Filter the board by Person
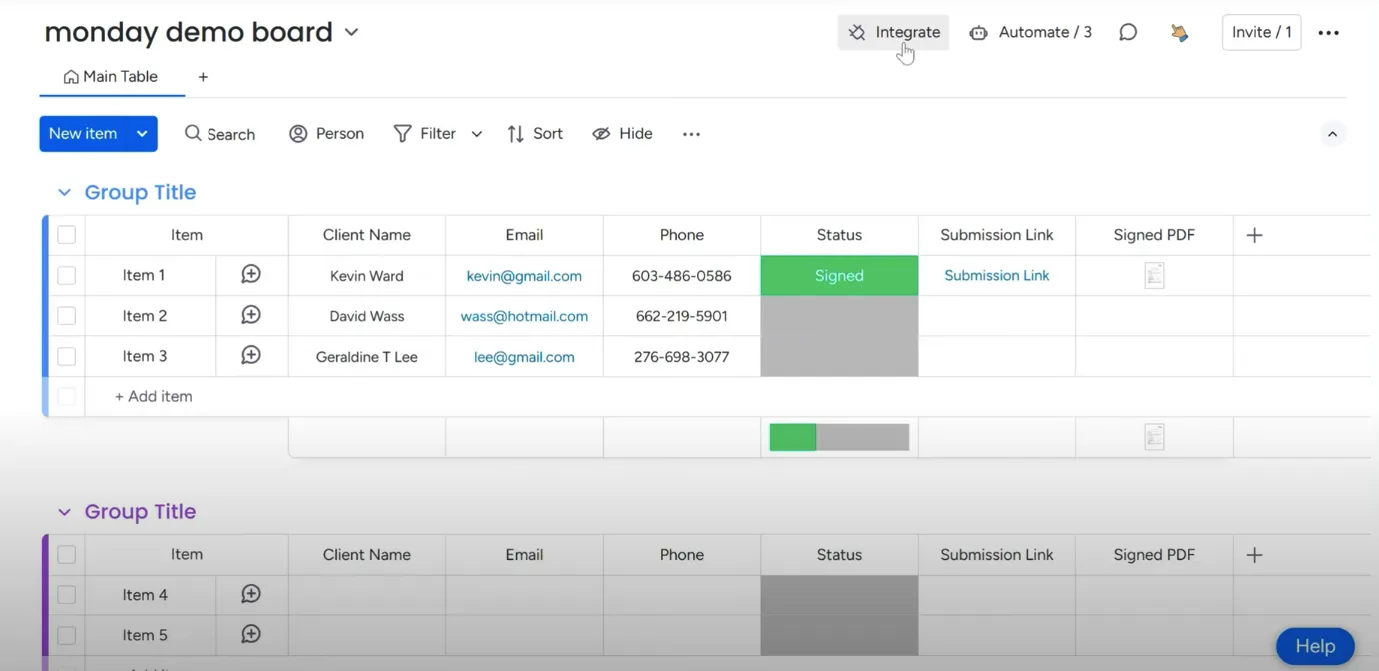 coord(326,134)
